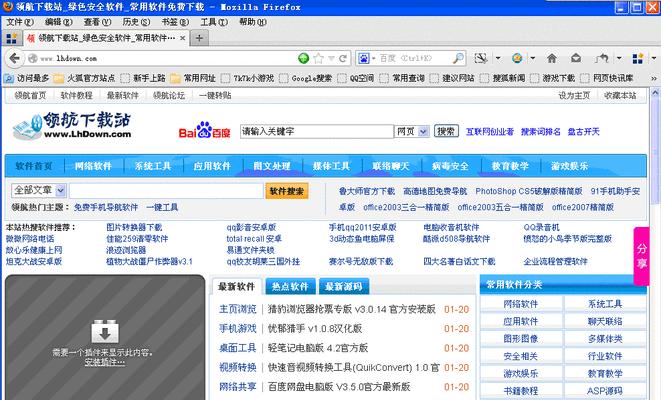661x400 pixels.
Task: Click the bookmark star icon in address bar
Action: (318, 59)
